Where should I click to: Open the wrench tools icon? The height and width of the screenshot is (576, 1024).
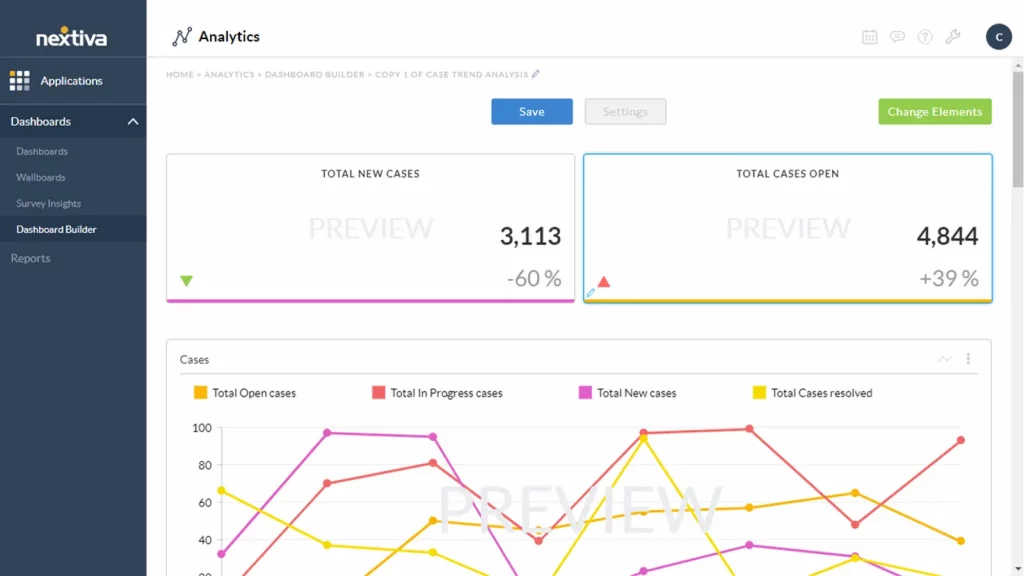pos(953,37)
